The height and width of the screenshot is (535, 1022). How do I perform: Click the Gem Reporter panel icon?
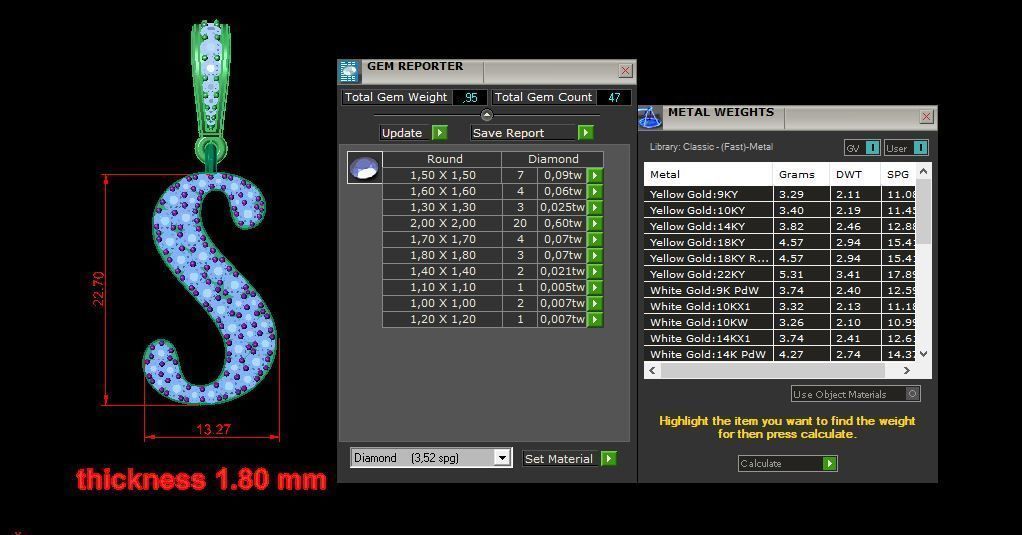pyautogui.click(x=349, y=72)
